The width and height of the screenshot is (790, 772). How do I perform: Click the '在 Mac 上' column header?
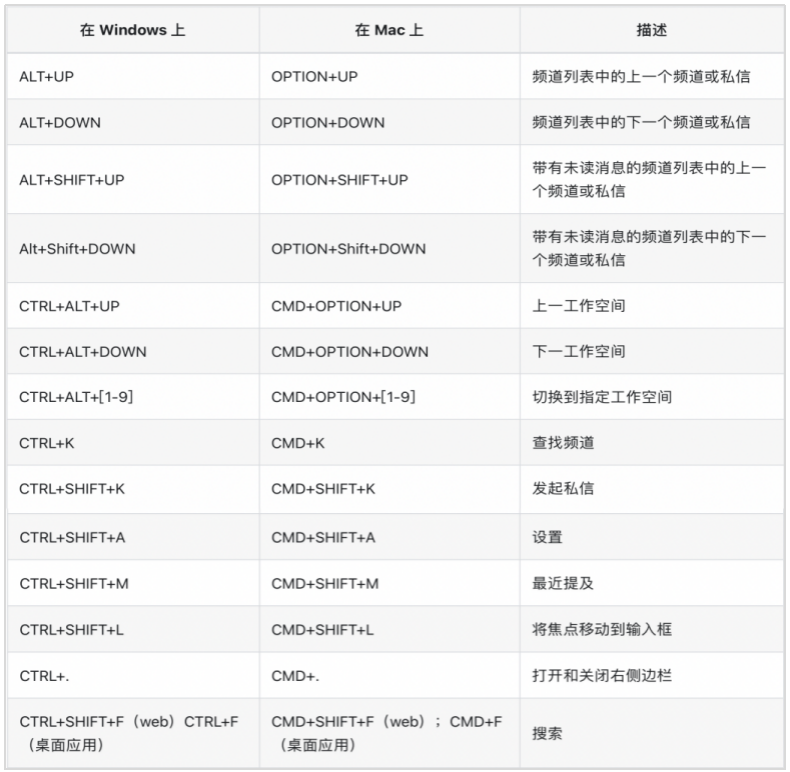click(x=389, y=30)
